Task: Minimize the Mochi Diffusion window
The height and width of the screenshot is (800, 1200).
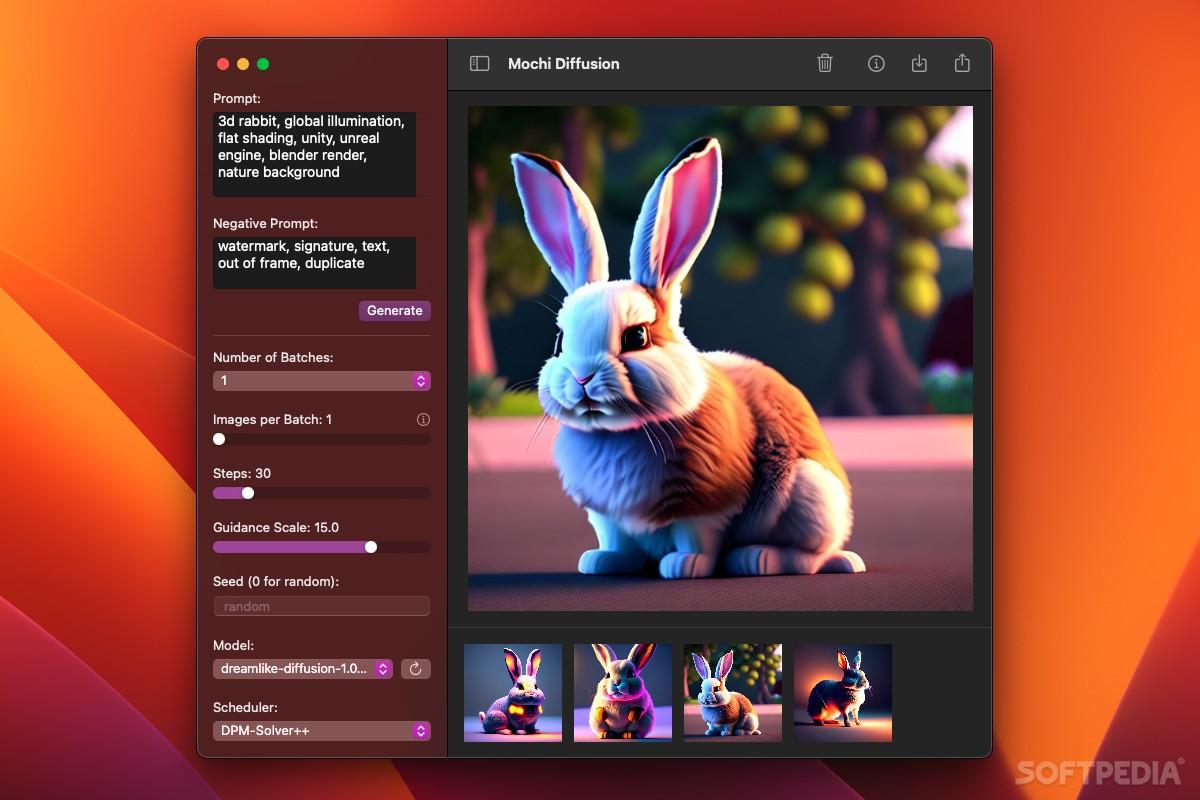Action: 243,64
